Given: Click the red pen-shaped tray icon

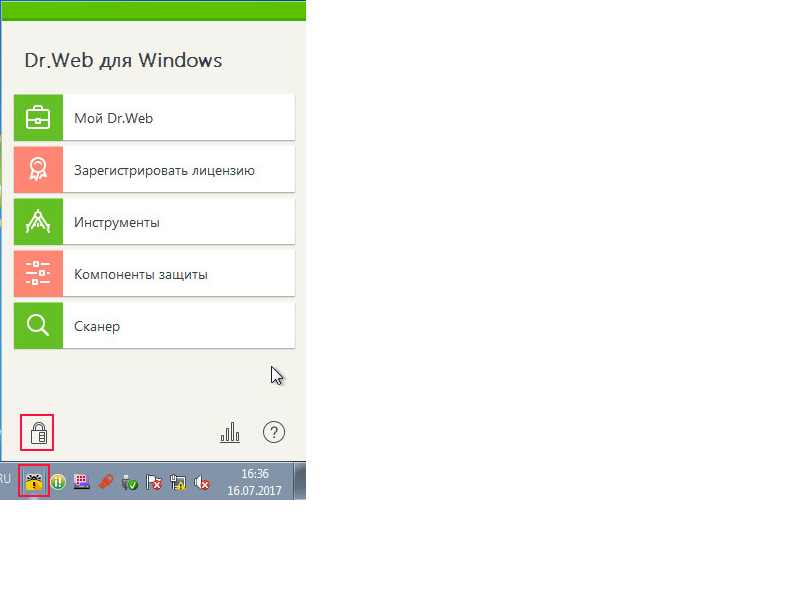Looking at the screenshot, I should click(x=105, y=481).
